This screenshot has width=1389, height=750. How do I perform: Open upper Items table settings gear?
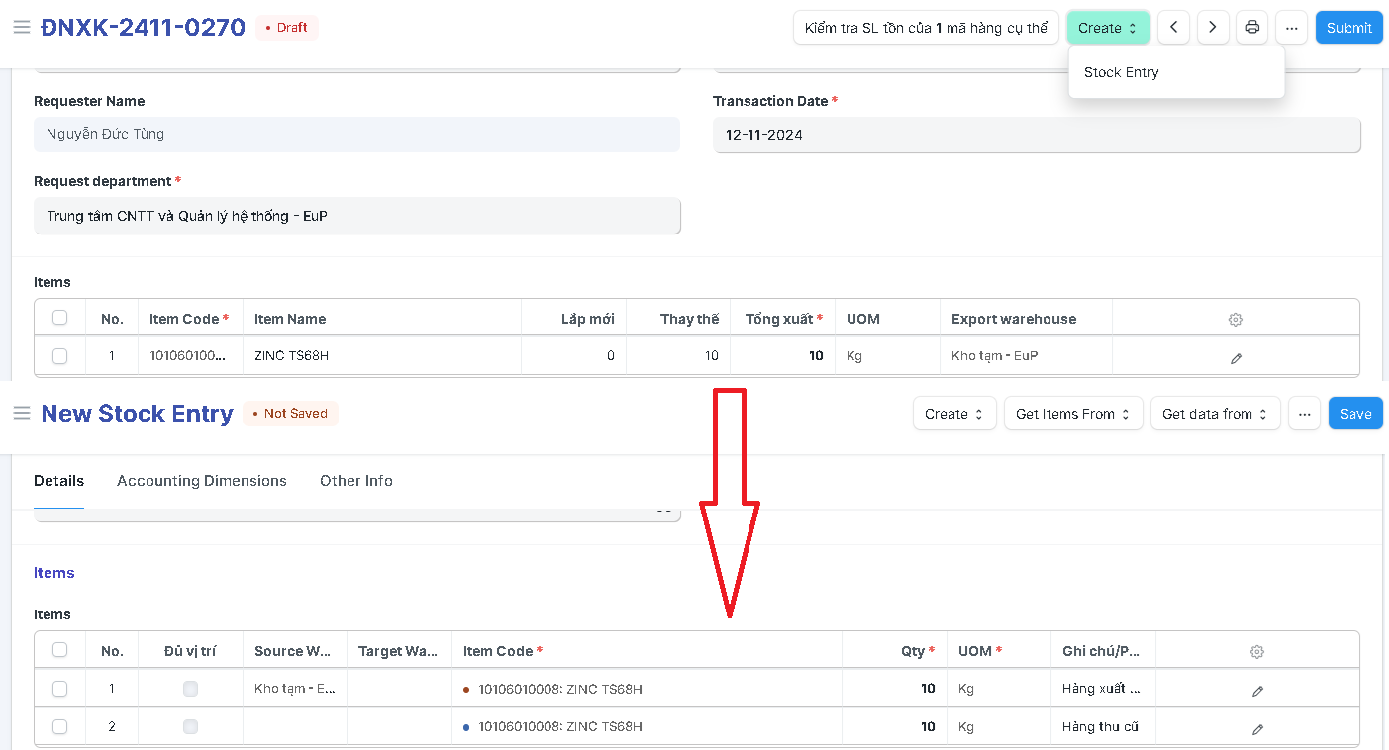tap(1236, 320)
